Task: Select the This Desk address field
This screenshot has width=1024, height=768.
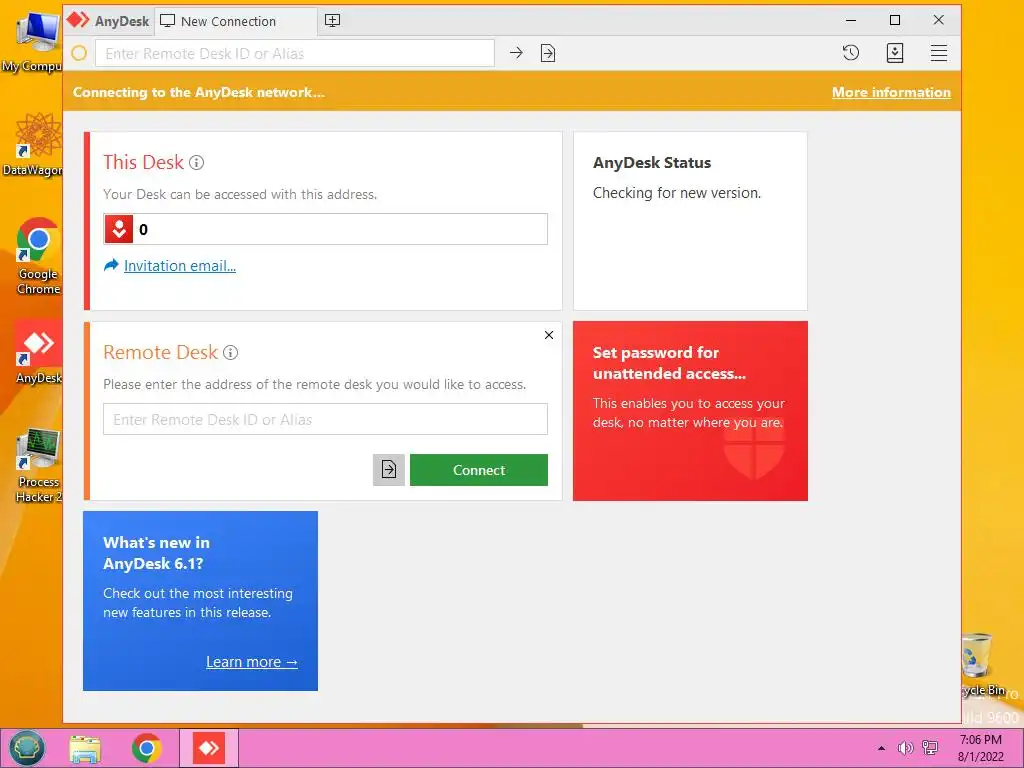Action: (325, 229)
